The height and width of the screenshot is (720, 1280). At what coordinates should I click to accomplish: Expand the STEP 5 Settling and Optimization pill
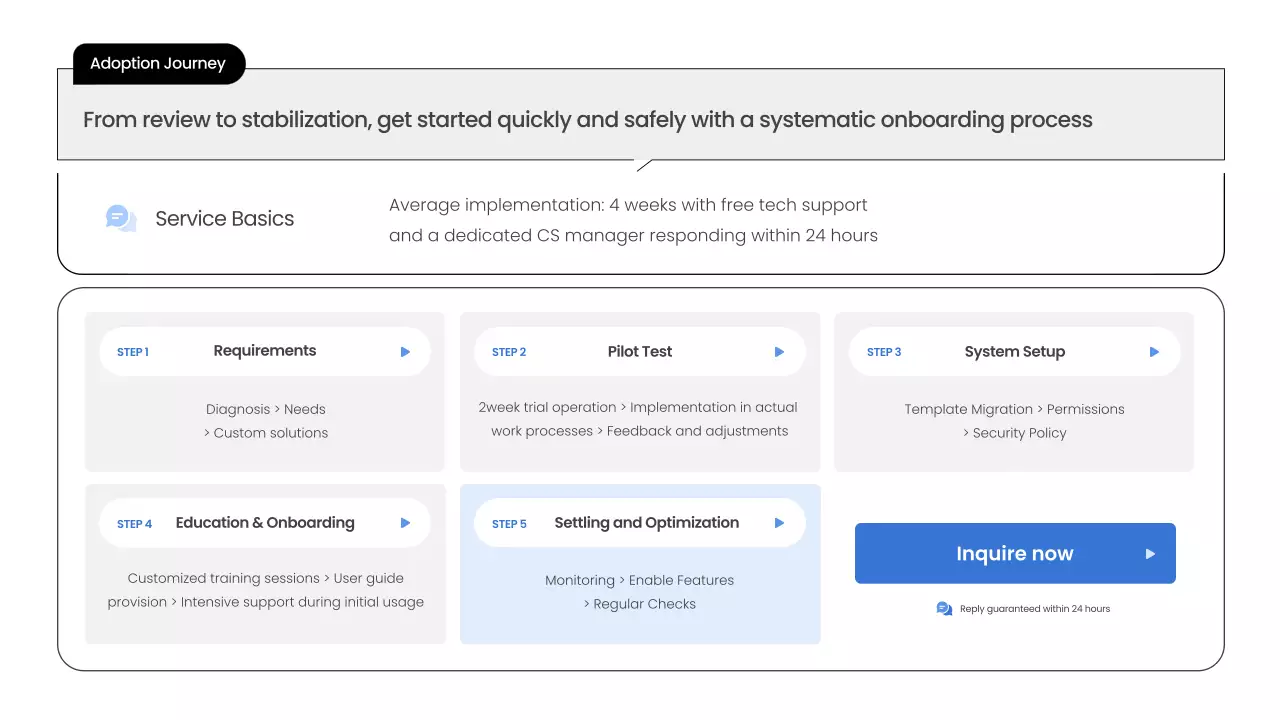639,523
